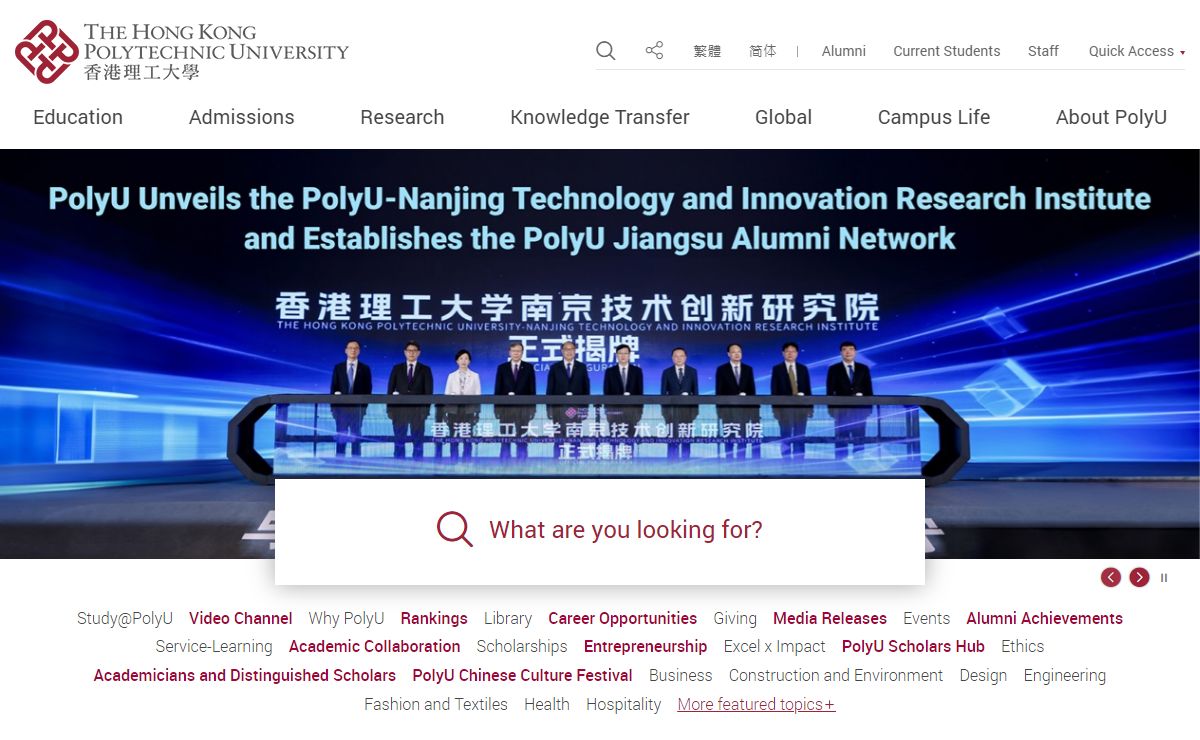Open the Engineering topic
Viewport: 1200px width, 740px height.
coord(1065,675)
